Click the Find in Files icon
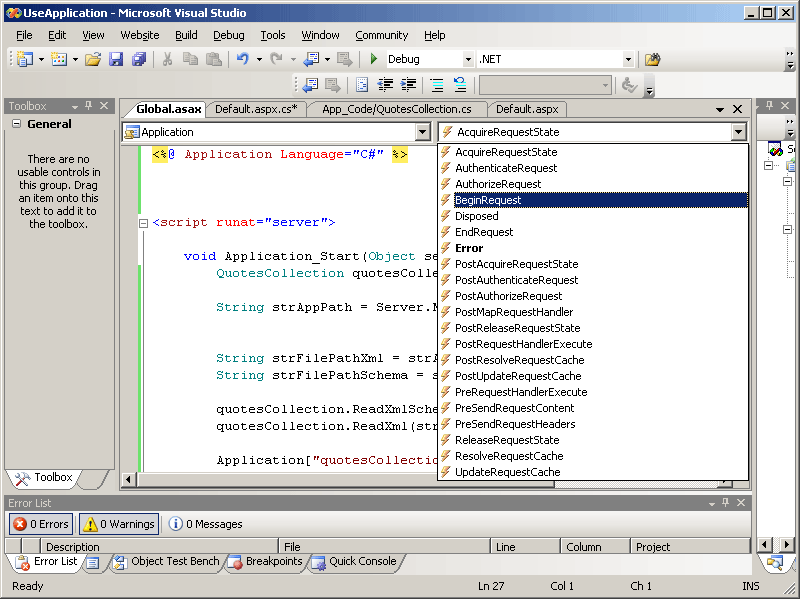 652,60
